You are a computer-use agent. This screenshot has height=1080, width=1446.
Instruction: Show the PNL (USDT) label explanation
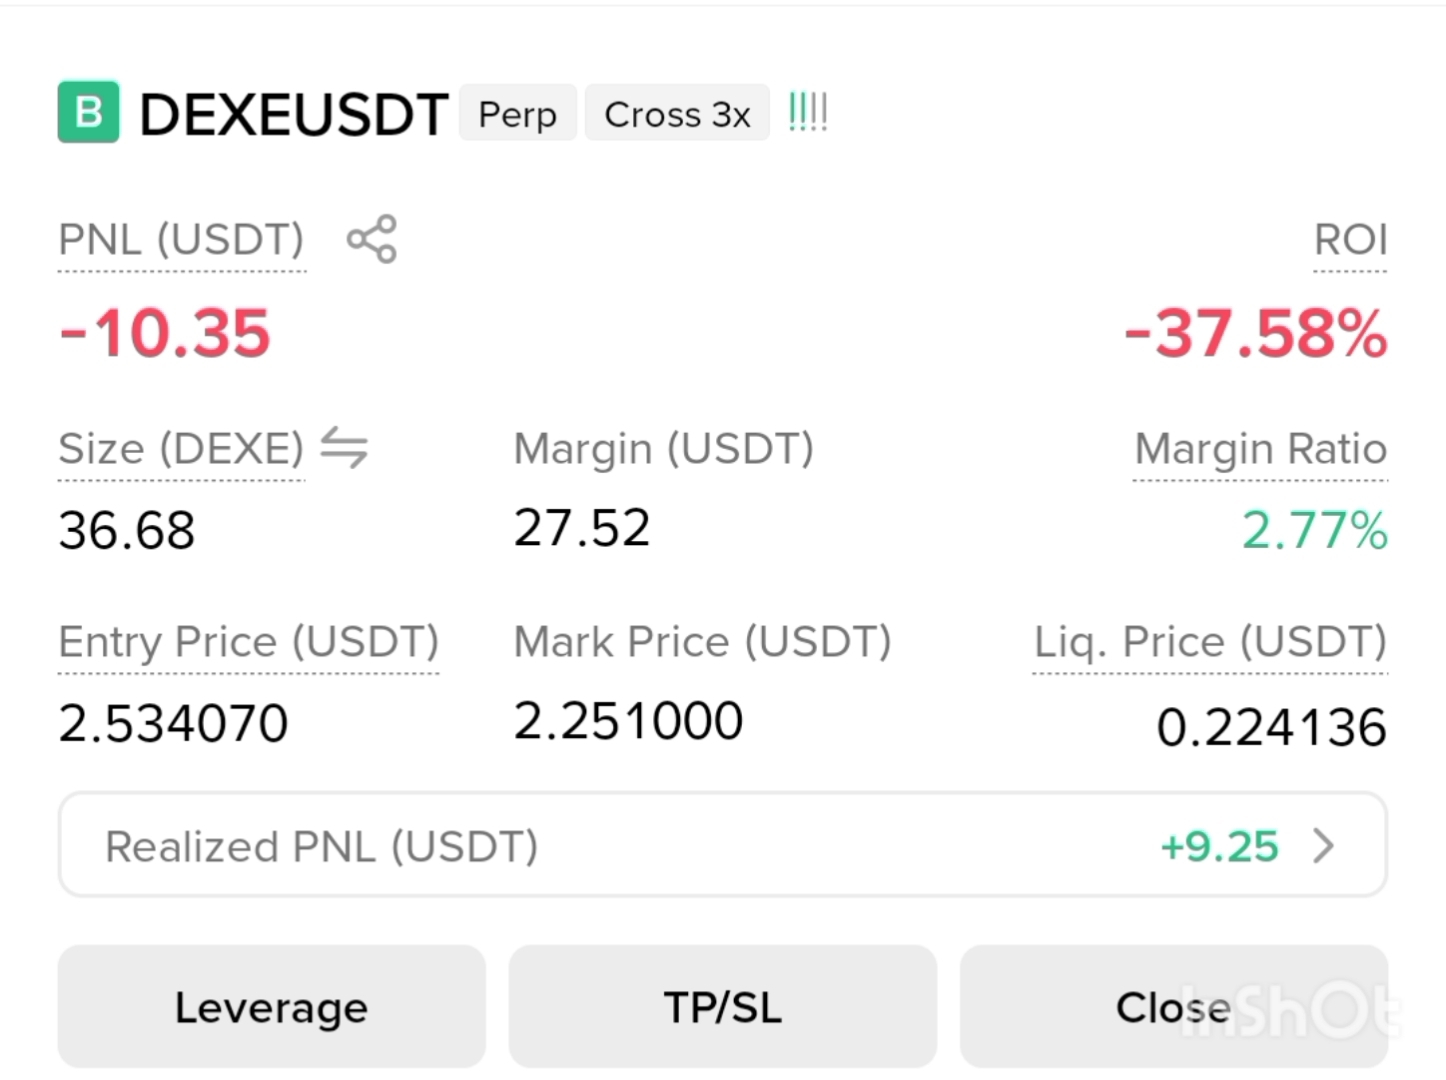[181, 240]
